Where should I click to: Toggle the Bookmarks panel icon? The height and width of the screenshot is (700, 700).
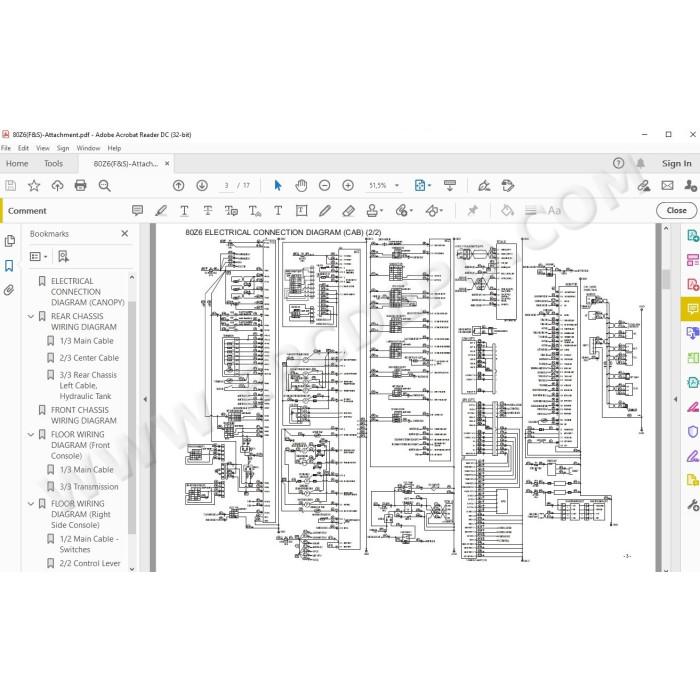tap(9, 266)
